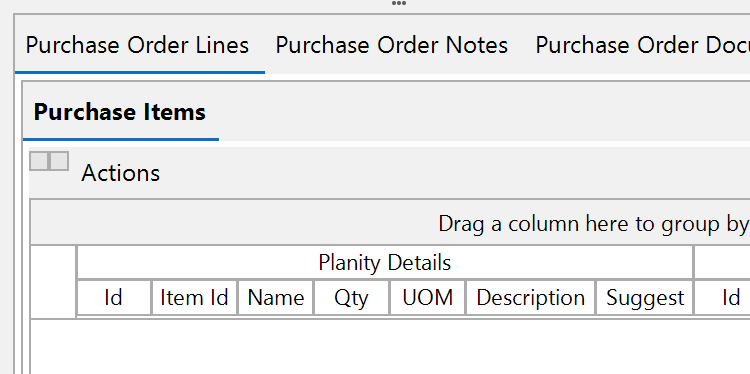Click the Qty column header

coord(352,298)
